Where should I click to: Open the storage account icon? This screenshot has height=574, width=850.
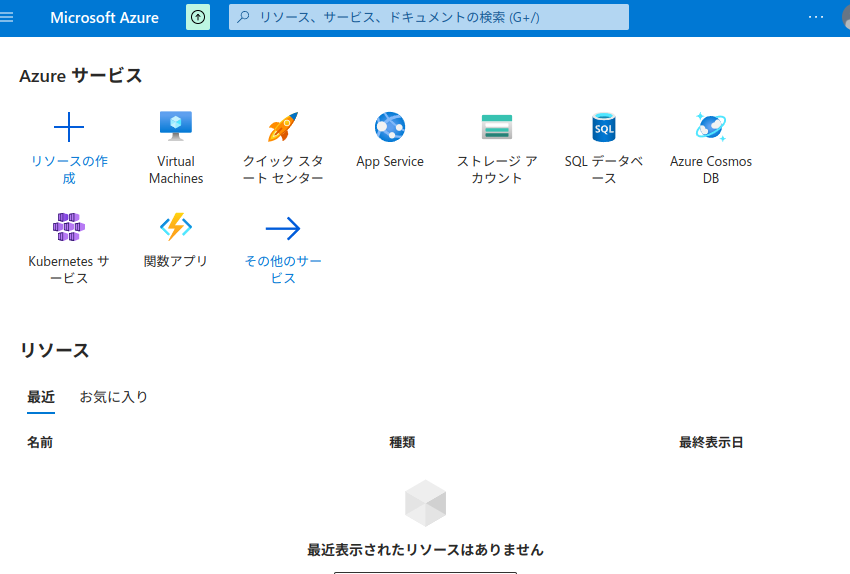[x=497, y=127]
